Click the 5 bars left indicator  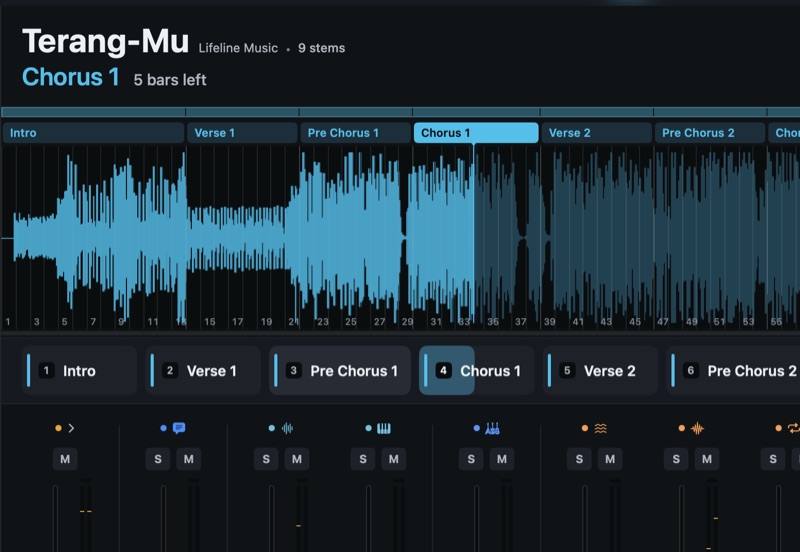tap(170, 80)
